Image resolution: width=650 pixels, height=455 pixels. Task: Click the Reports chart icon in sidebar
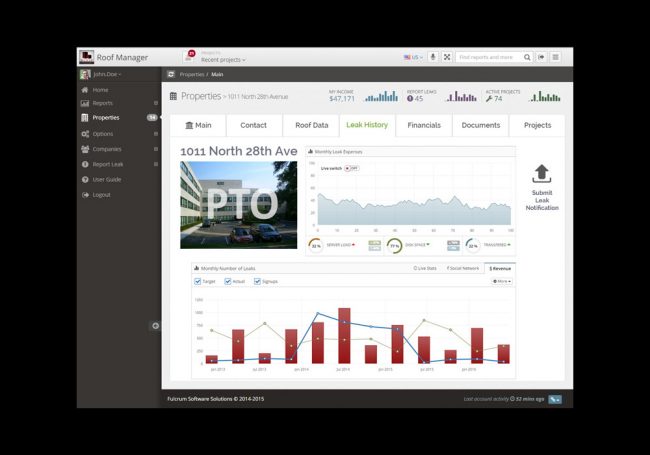[x=85, y=103]
